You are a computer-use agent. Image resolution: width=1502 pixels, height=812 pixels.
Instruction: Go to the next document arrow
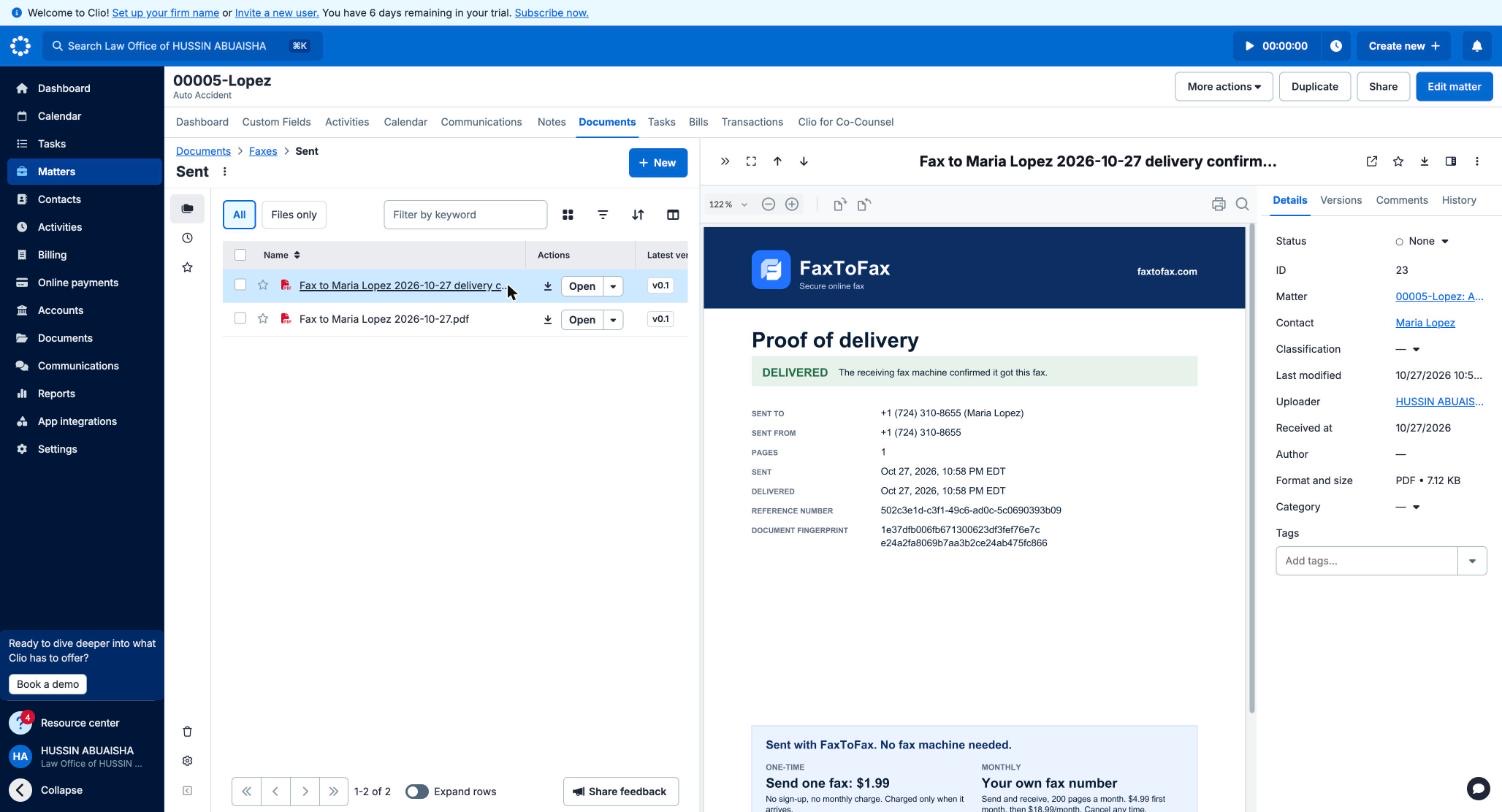(x=803, y=162)
